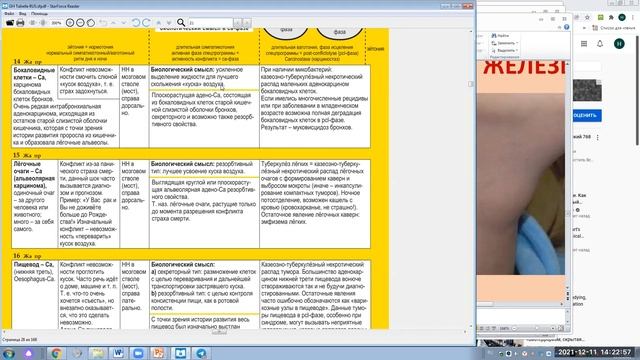Click the zoom out minus circle icon
This screenshot has height=360, width=640.
coord(80,23)
